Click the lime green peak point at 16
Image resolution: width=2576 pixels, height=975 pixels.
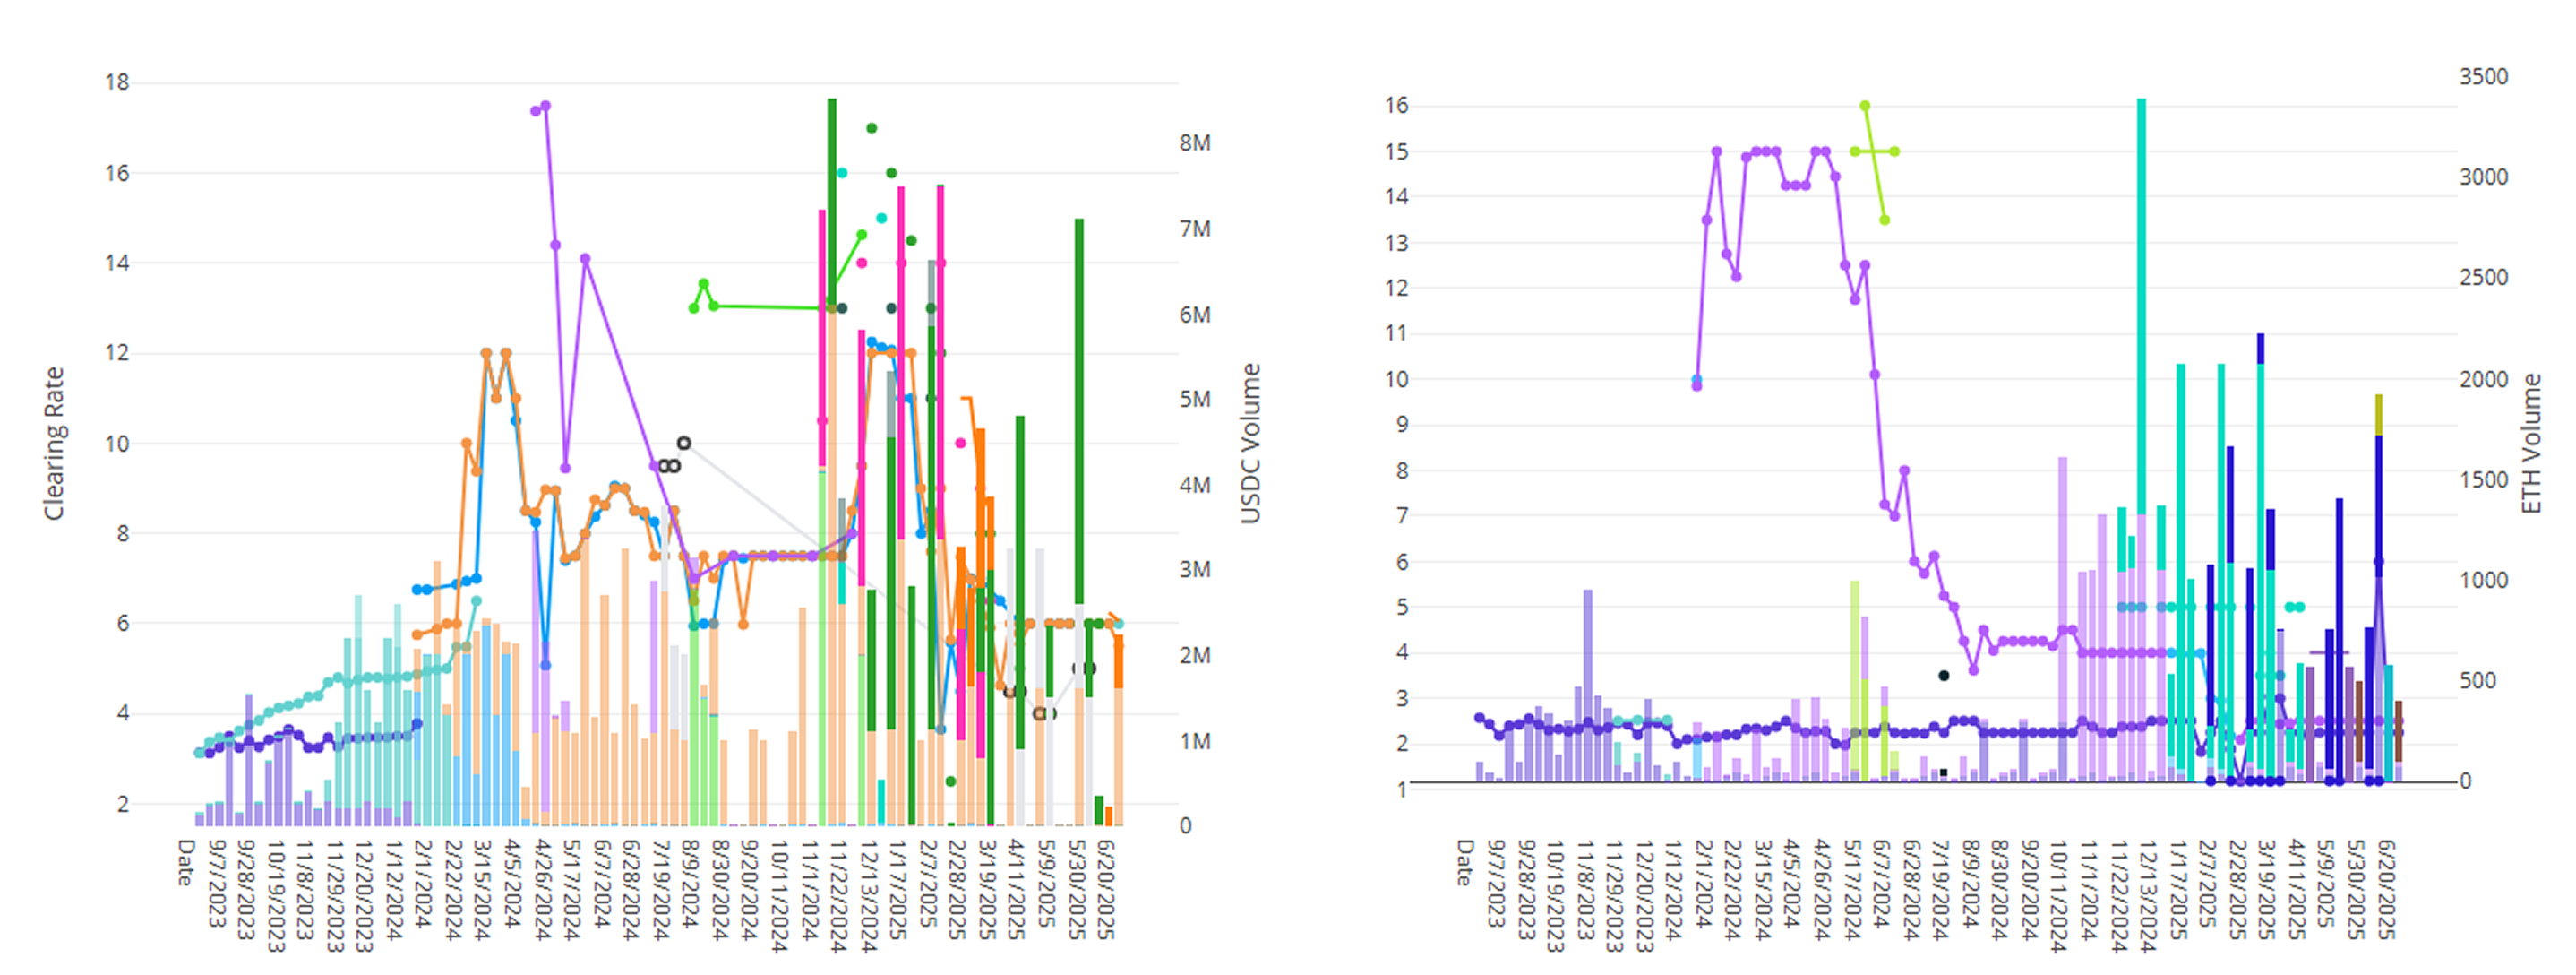point(1865,105)
